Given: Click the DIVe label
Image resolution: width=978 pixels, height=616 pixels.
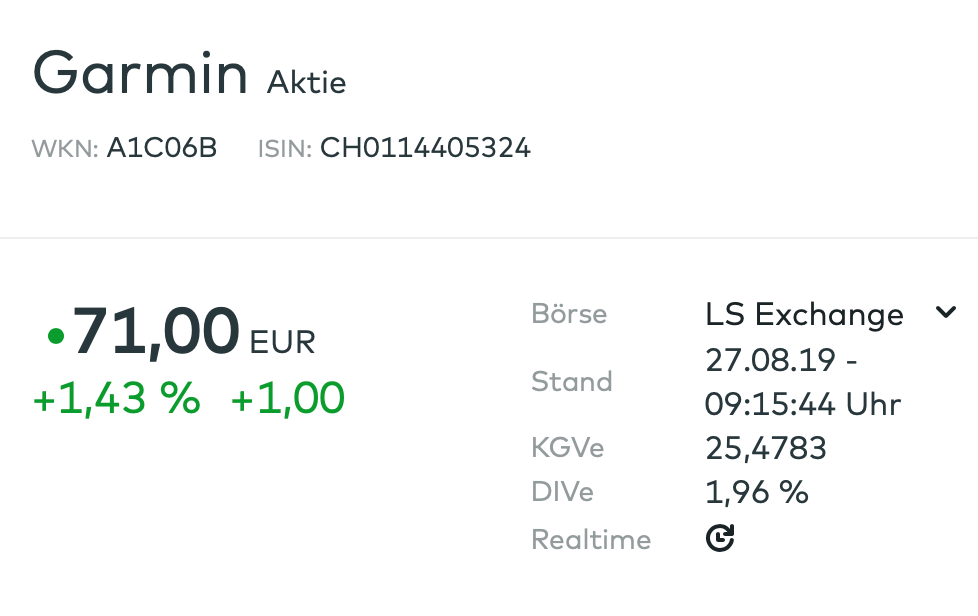Looking at the screenshot, I should click(x=562, y=492).
